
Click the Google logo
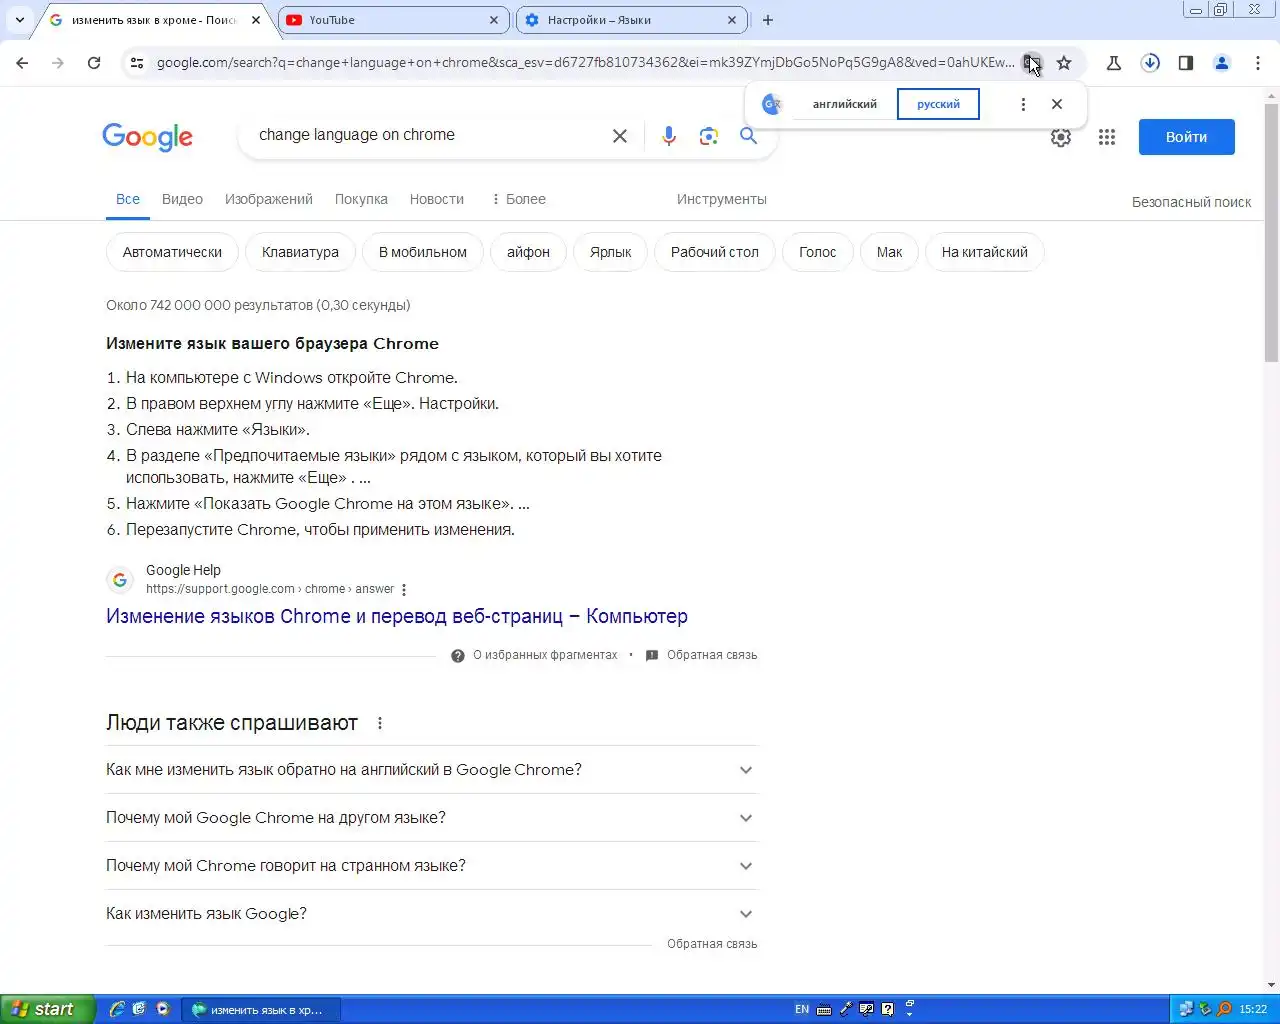pos(147,137)
